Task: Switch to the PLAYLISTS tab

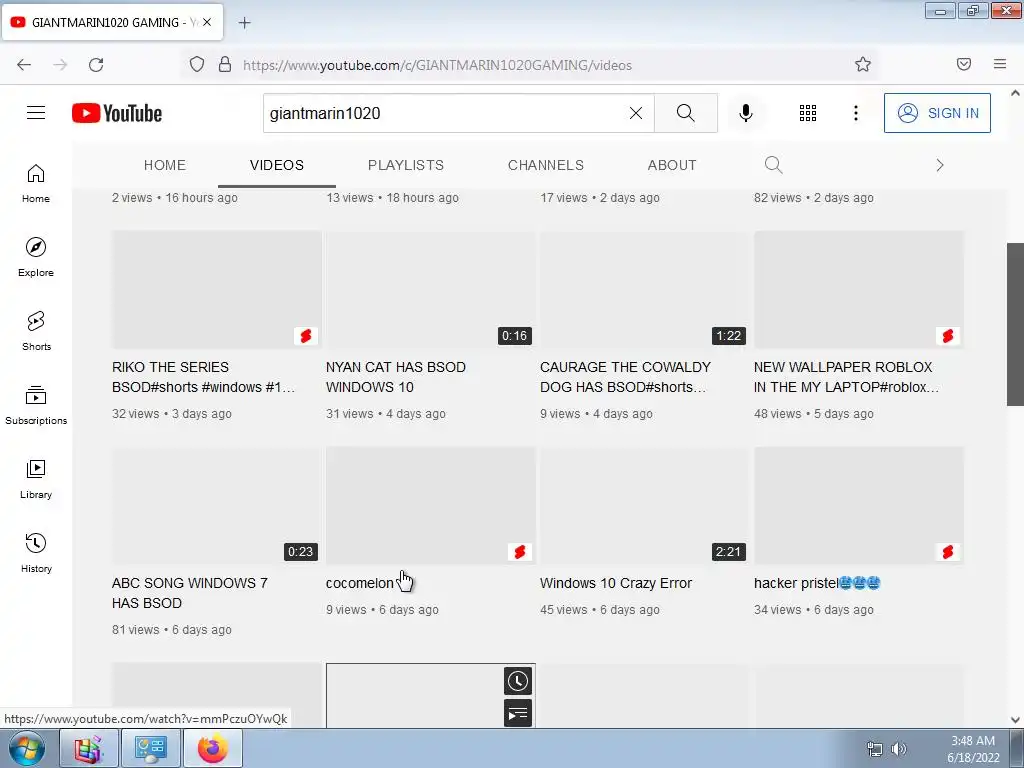Action: click(x=406, y=165)
